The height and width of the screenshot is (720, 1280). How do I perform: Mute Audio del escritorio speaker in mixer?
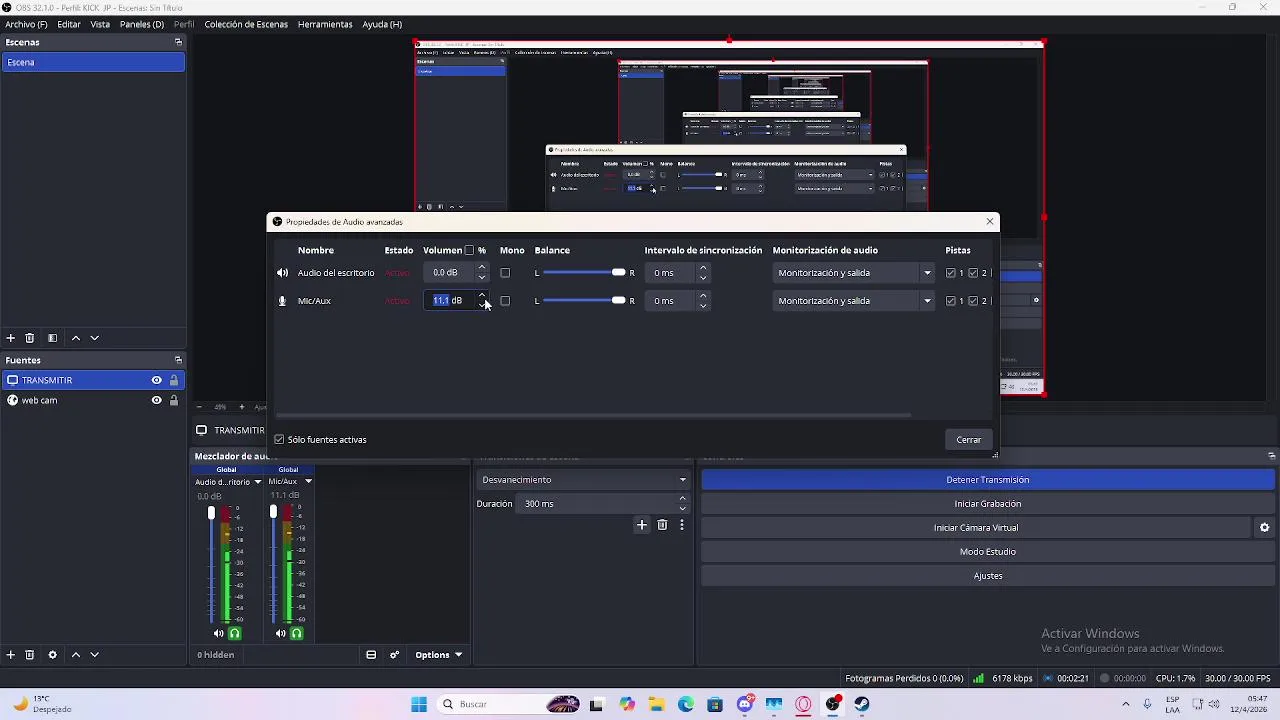219,633
